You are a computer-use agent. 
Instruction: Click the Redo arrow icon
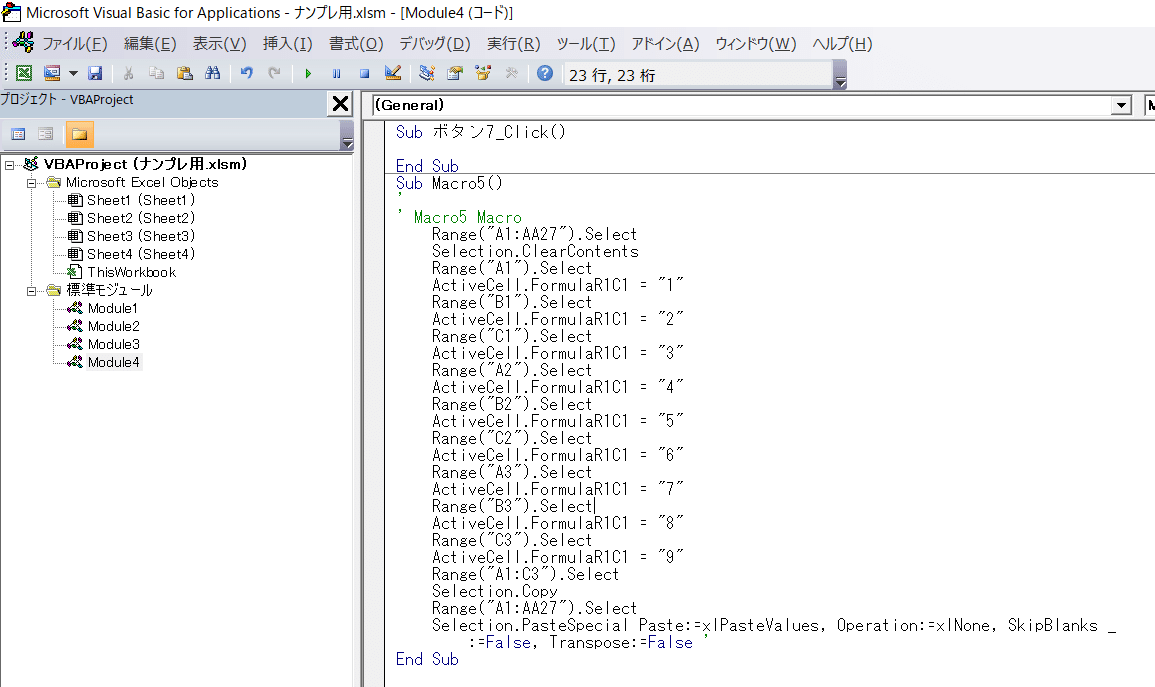275,73
